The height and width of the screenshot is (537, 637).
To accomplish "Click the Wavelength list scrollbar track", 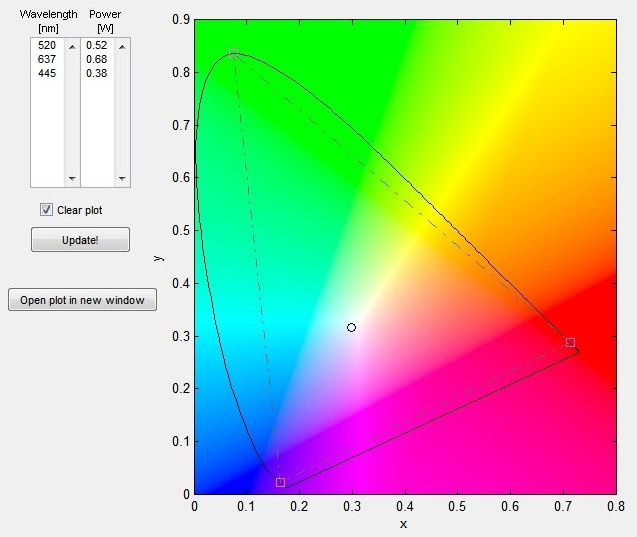I will pos(71,112).
